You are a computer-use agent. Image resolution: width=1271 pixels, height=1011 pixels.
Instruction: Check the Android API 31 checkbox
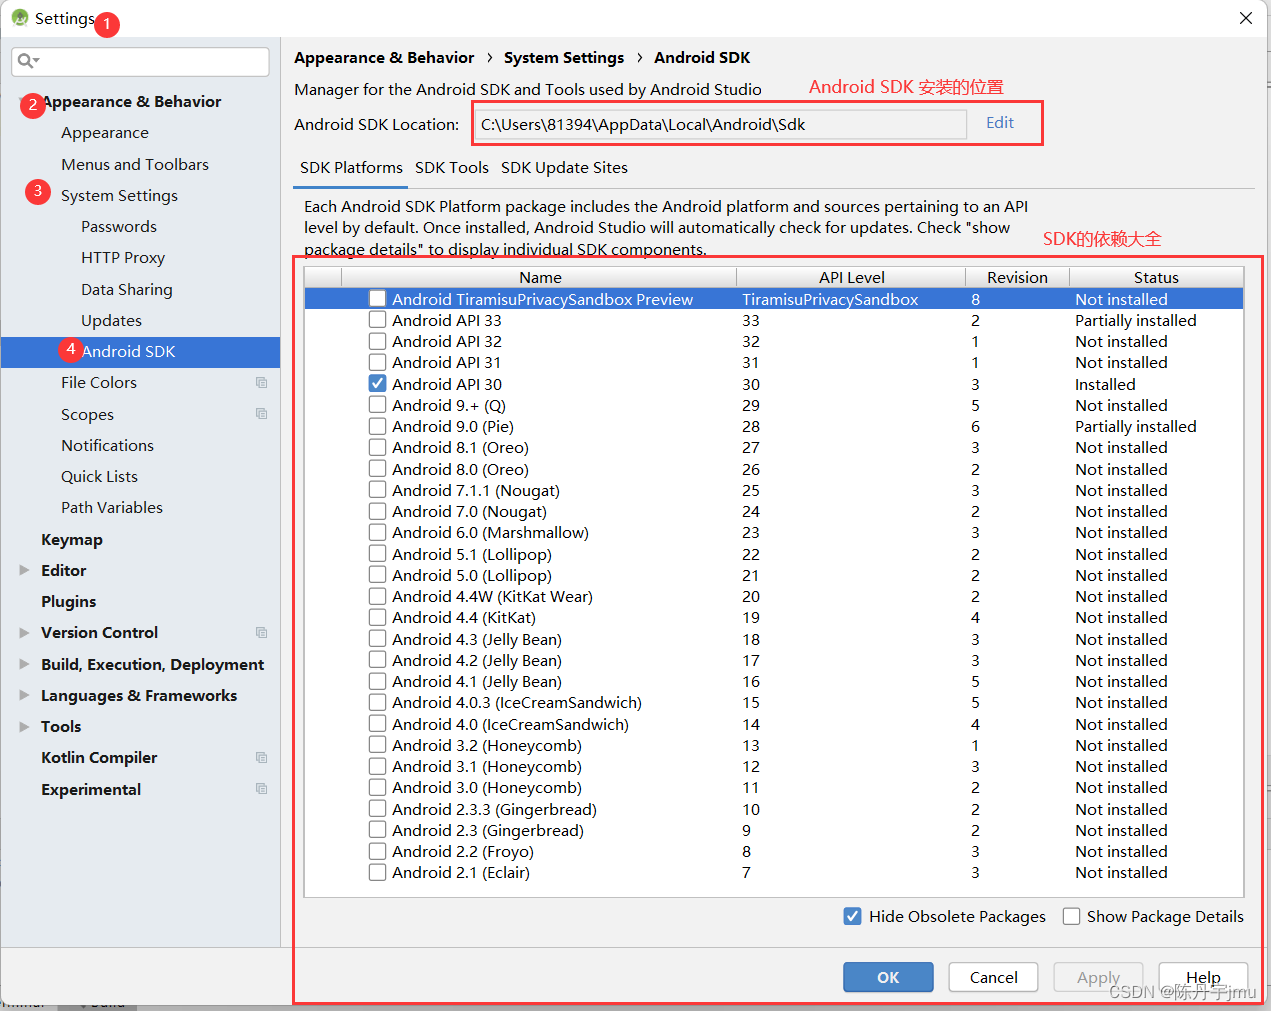pyautogui.click(x=377, y=362)
